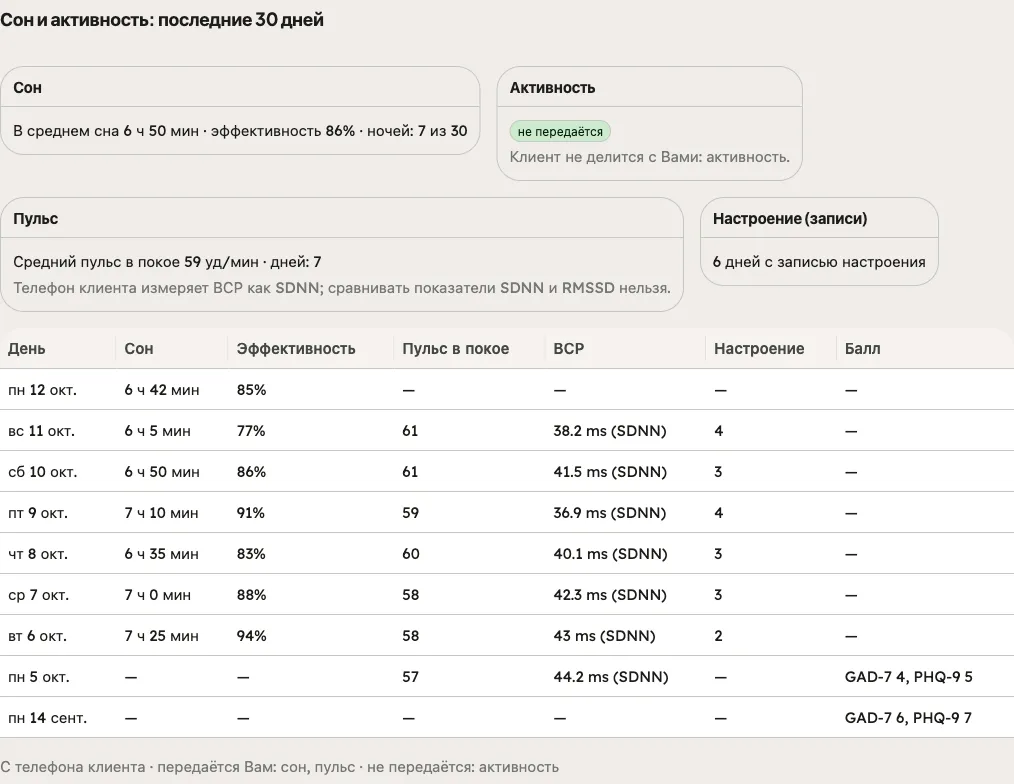Select the date cell "пт 9 окт."

[x=38, y=513]
